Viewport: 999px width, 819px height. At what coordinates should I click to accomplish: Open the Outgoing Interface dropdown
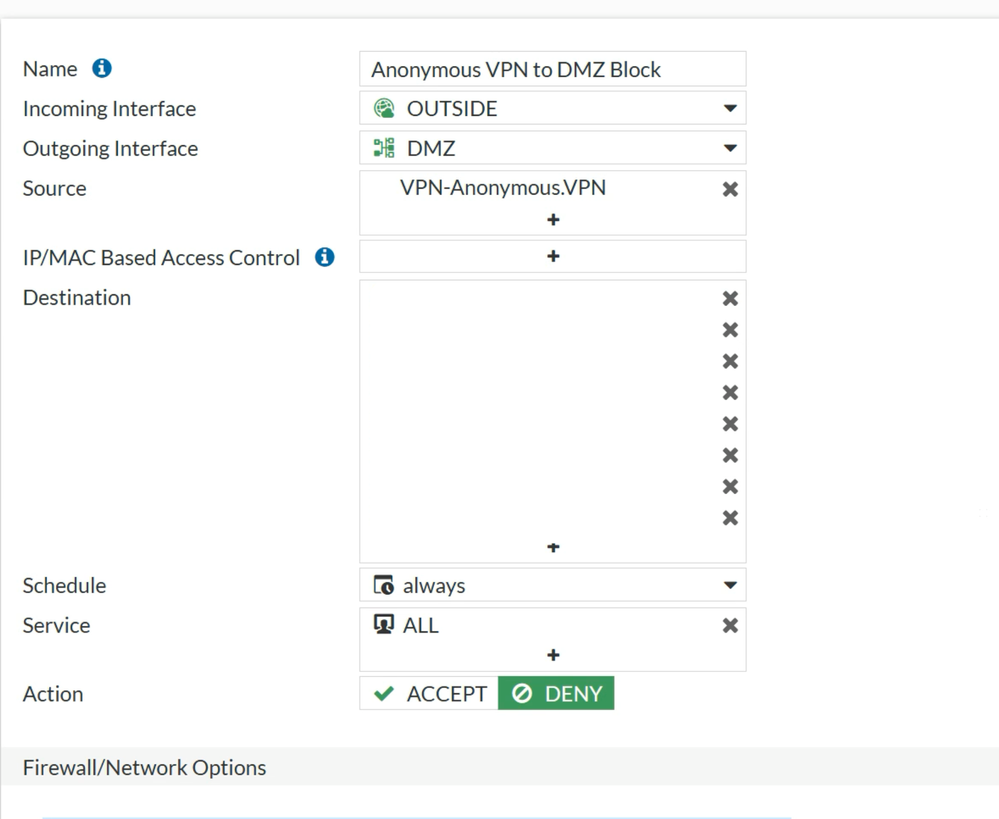[729, 148]
